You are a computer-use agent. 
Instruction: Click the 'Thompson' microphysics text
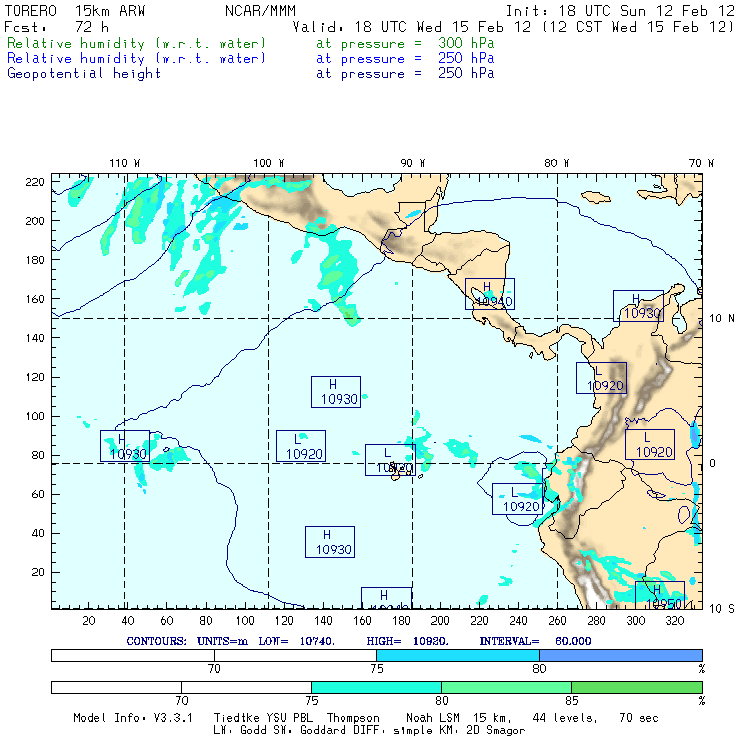[x=353, y=718]
